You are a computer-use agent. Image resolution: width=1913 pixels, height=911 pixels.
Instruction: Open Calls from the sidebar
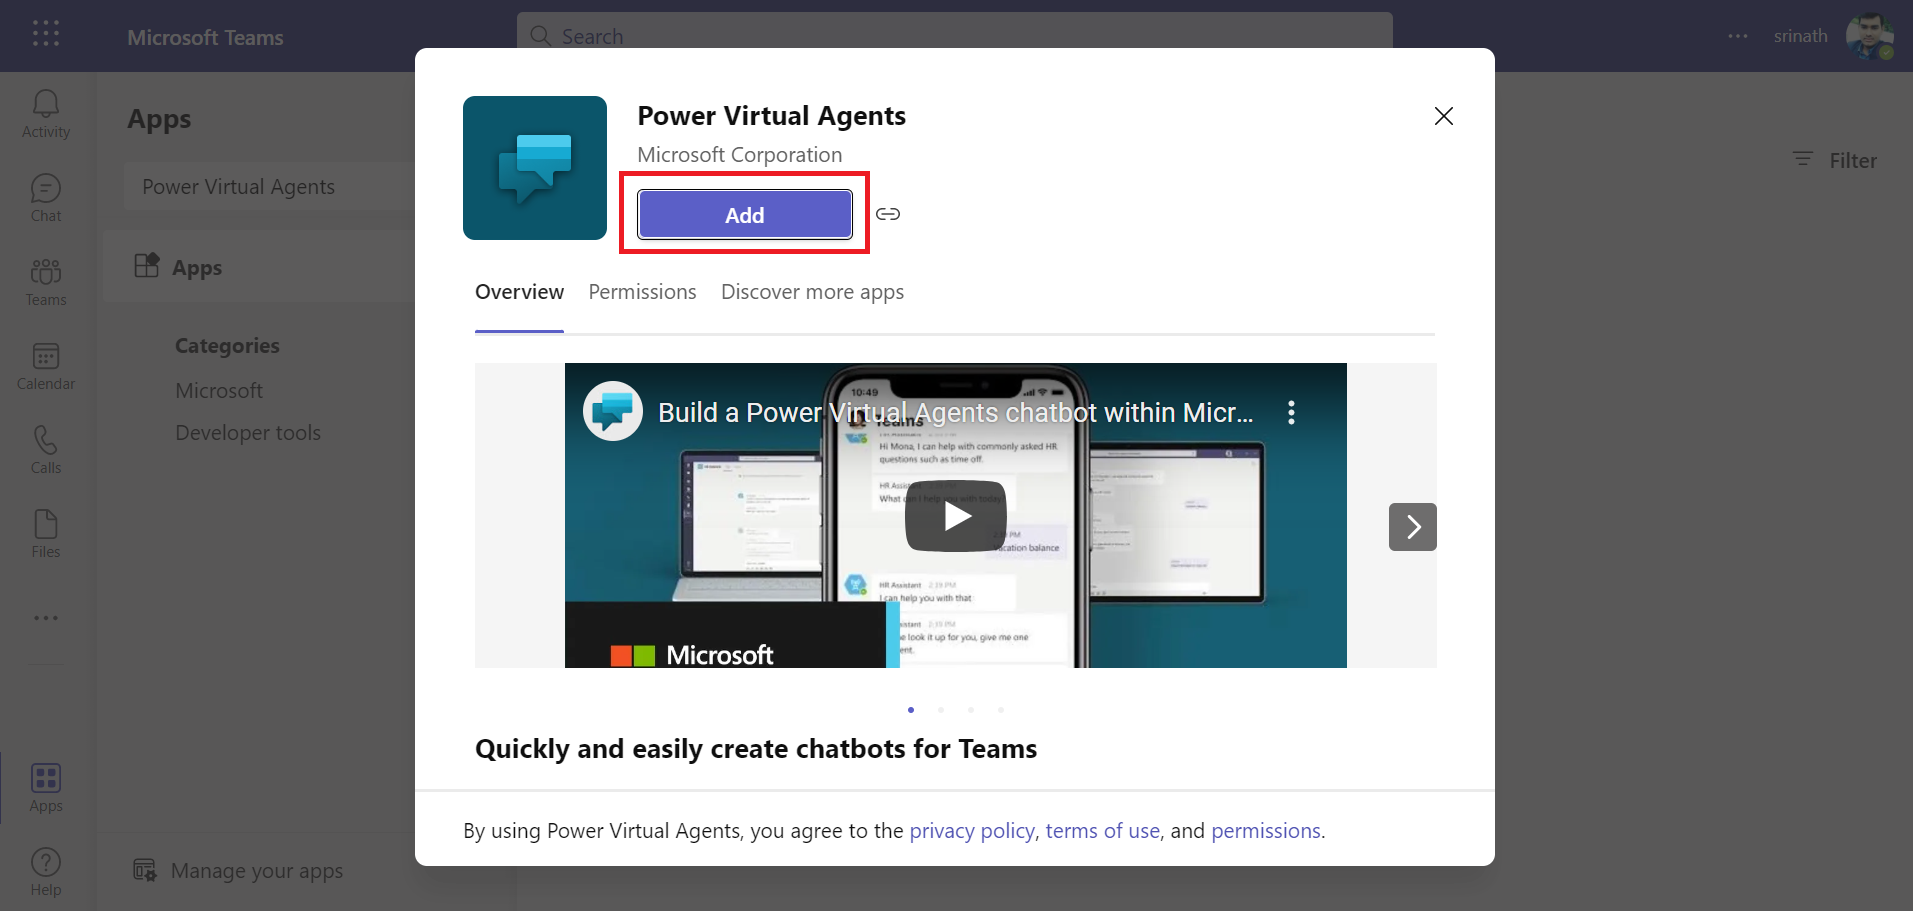[46, 450]
